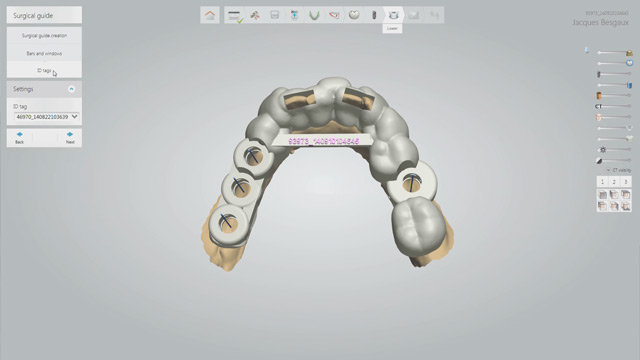The width and height of the screenshot is (640, 360).
Task: Collapse the Settings panel chevron
Action: (x=71, y=89)
